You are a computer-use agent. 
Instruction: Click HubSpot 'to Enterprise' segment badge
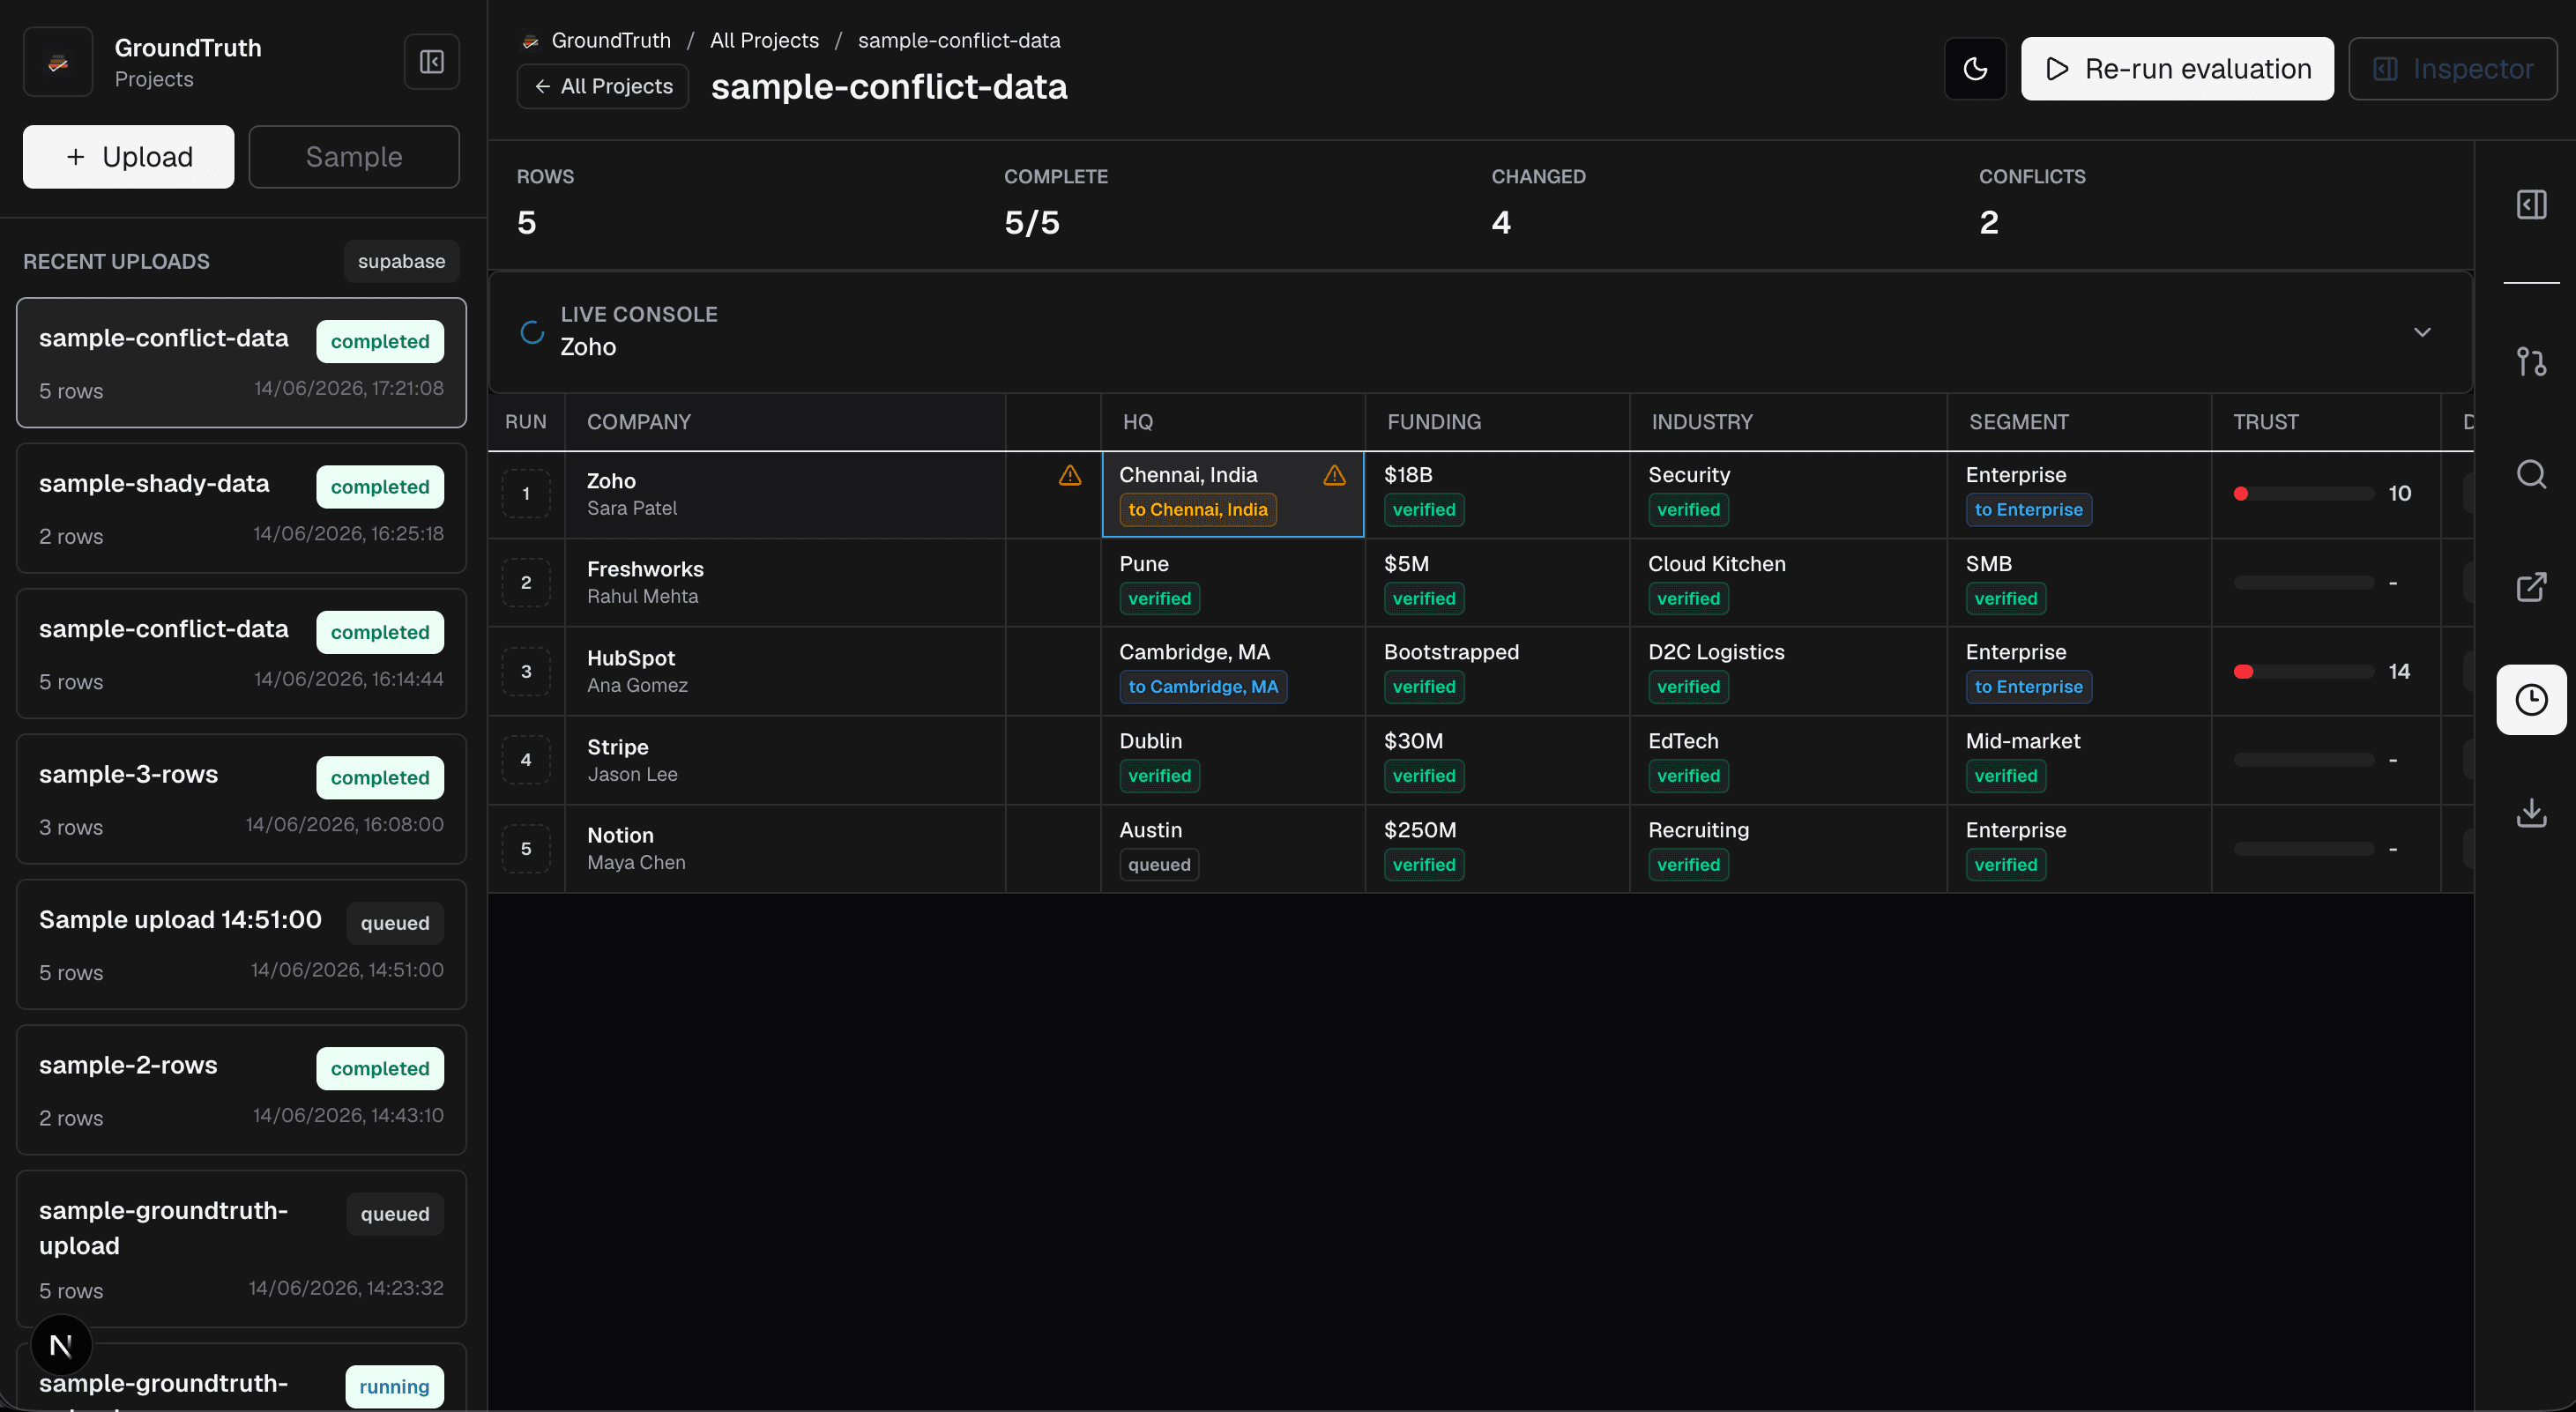[x=2028, y=687]
